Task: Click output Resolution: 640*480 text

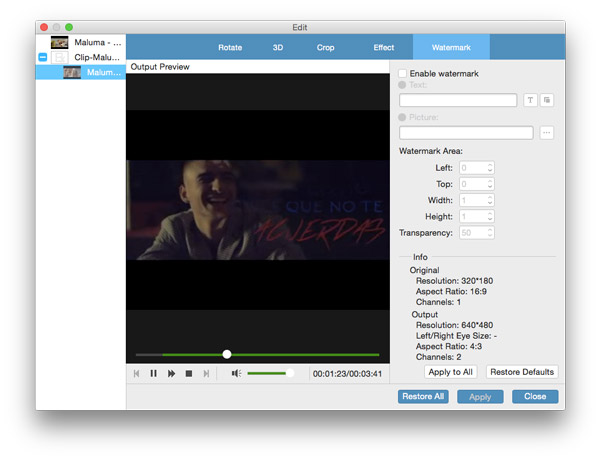Action: [454, 325]
